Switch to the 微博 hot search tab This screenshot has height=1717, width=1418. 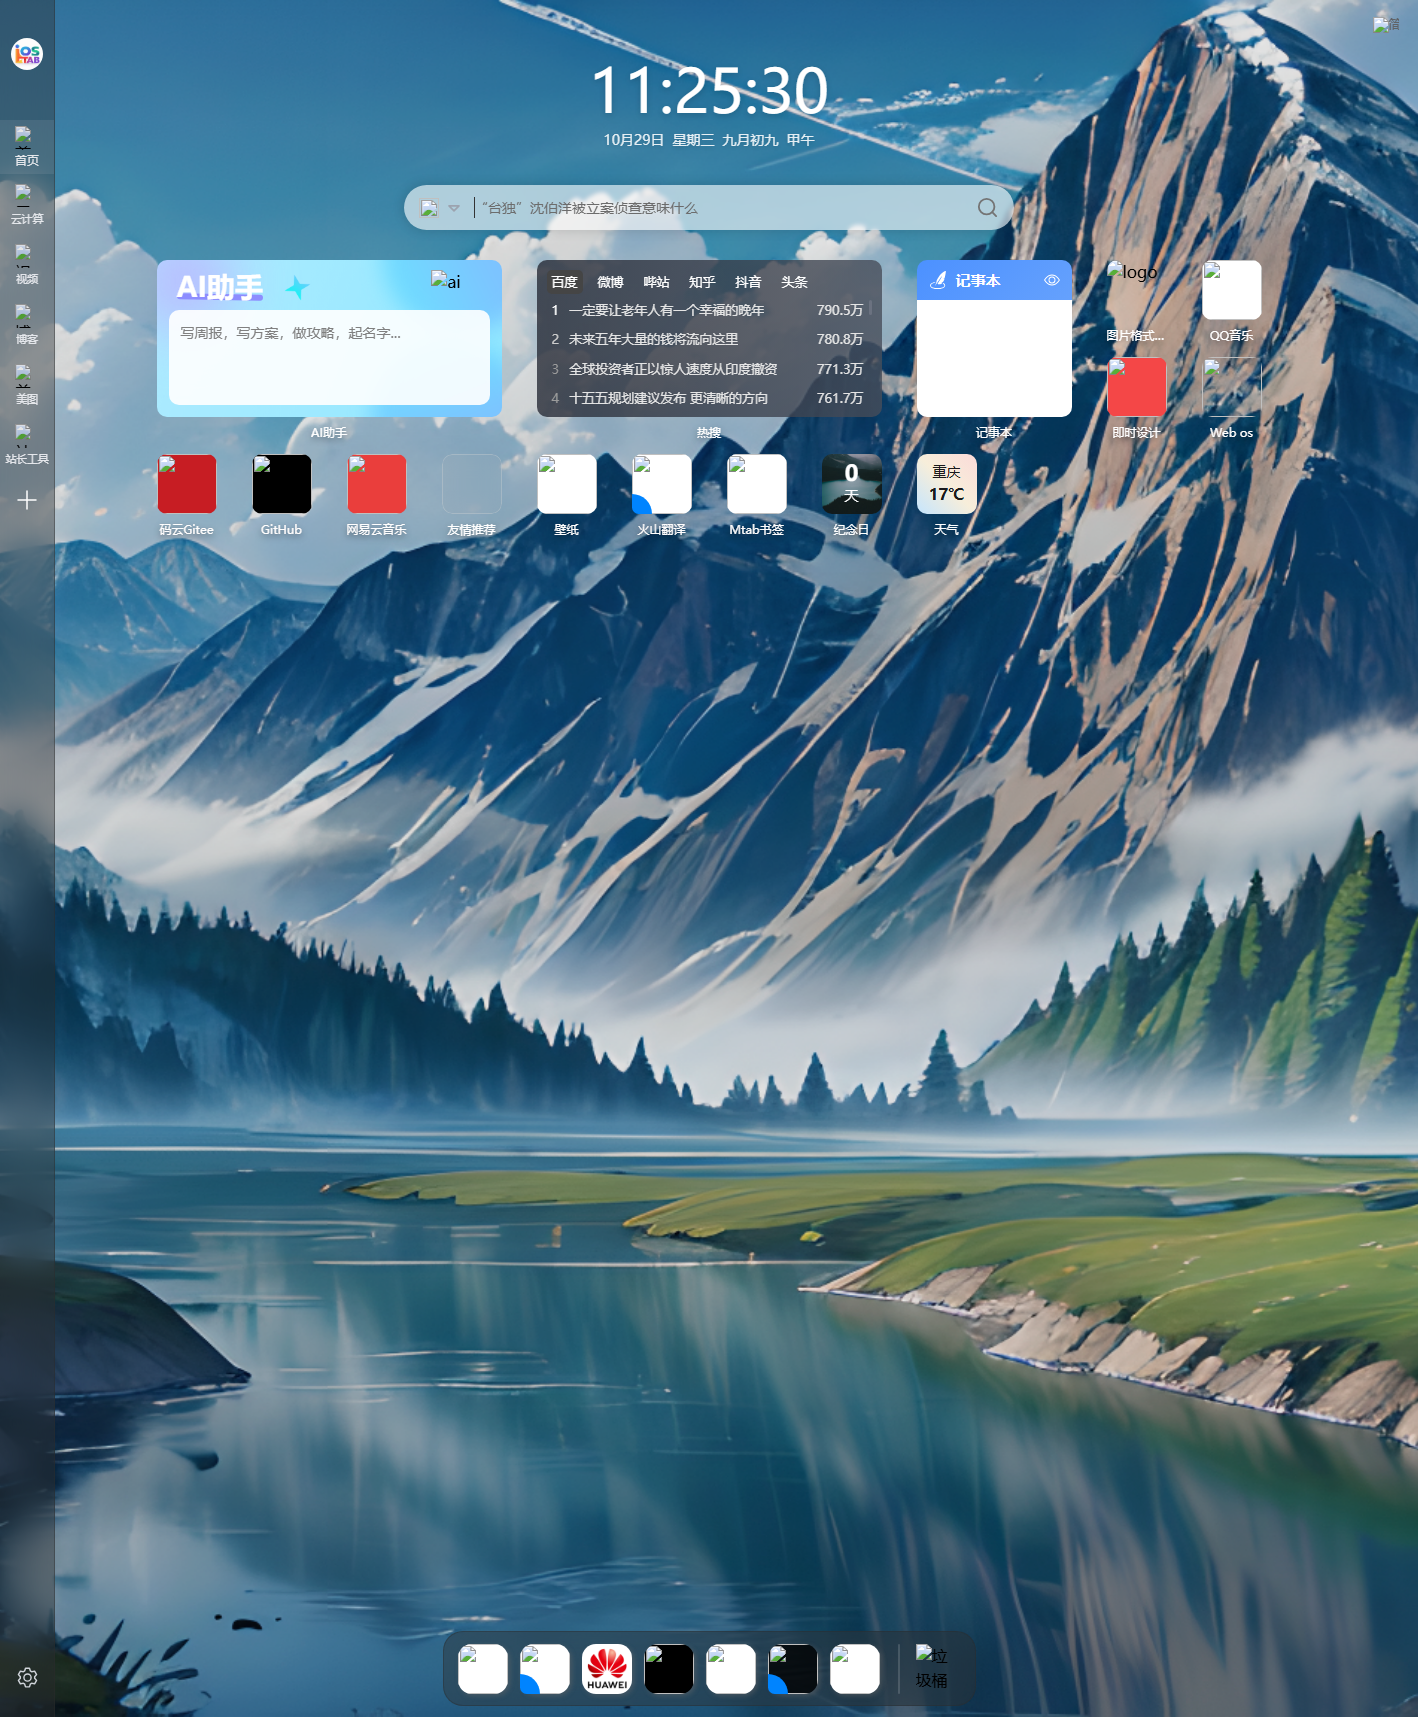[610, 282]
